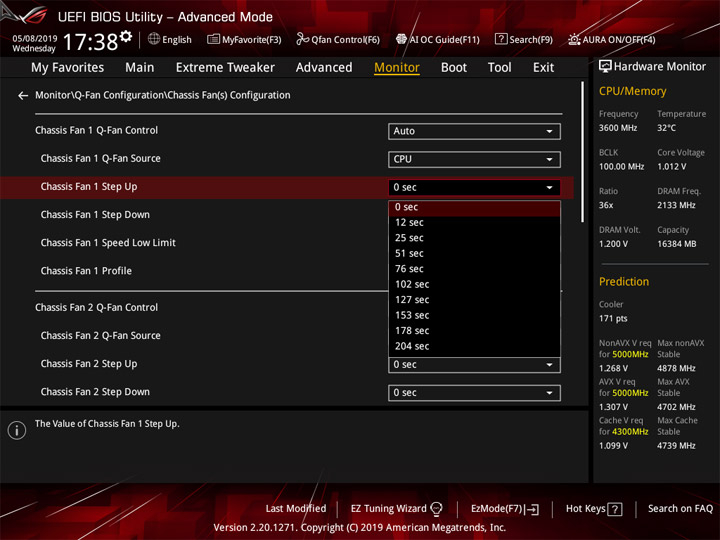Open Chassis Fan 2 Step Up dropdown

coord(474,365)
